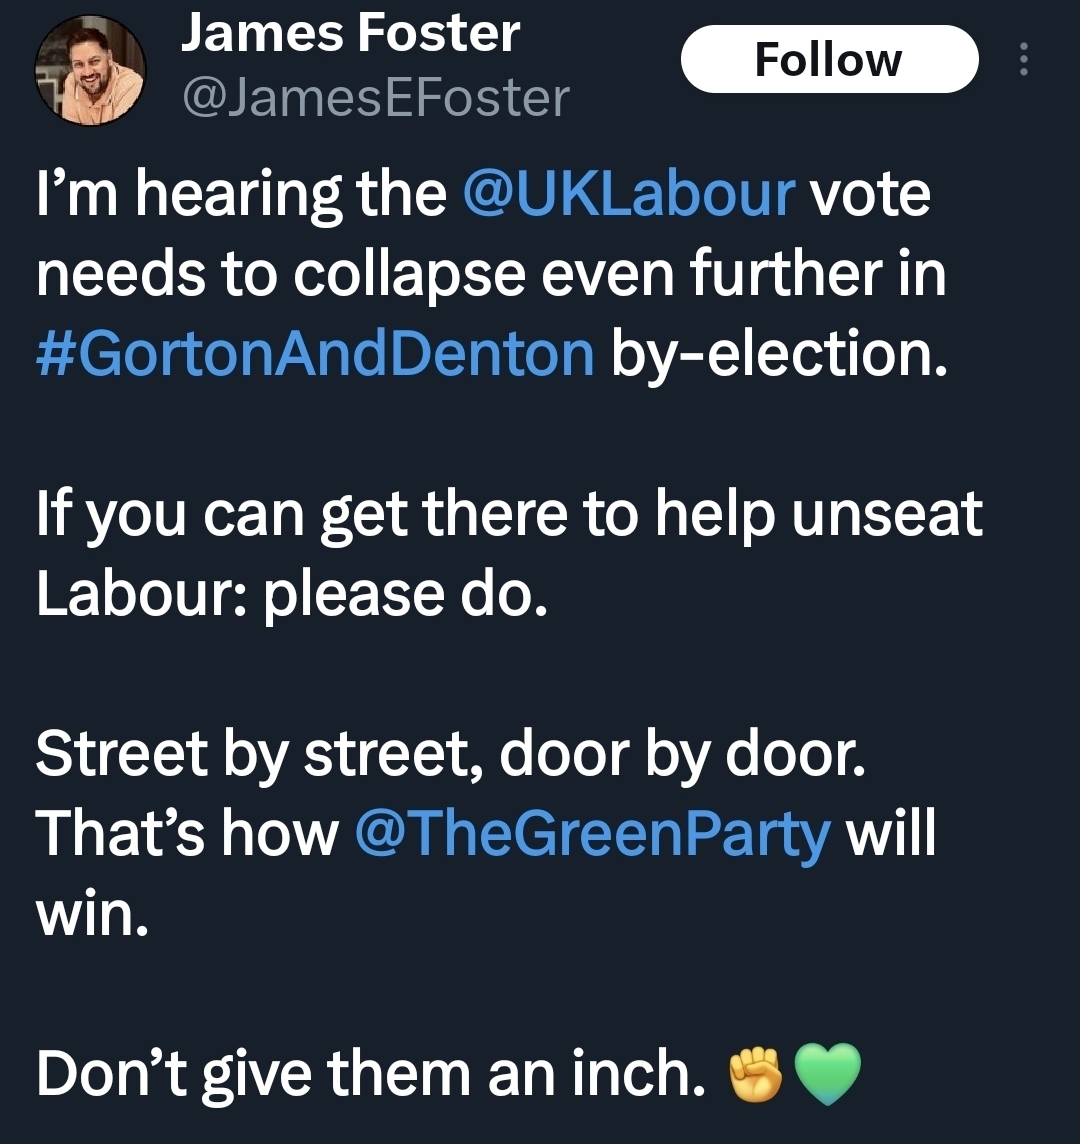The width and height of the screenshot is (1080, 1144).
Task: Visit the @UKLabour mention
Action: (x=630, y=194)
